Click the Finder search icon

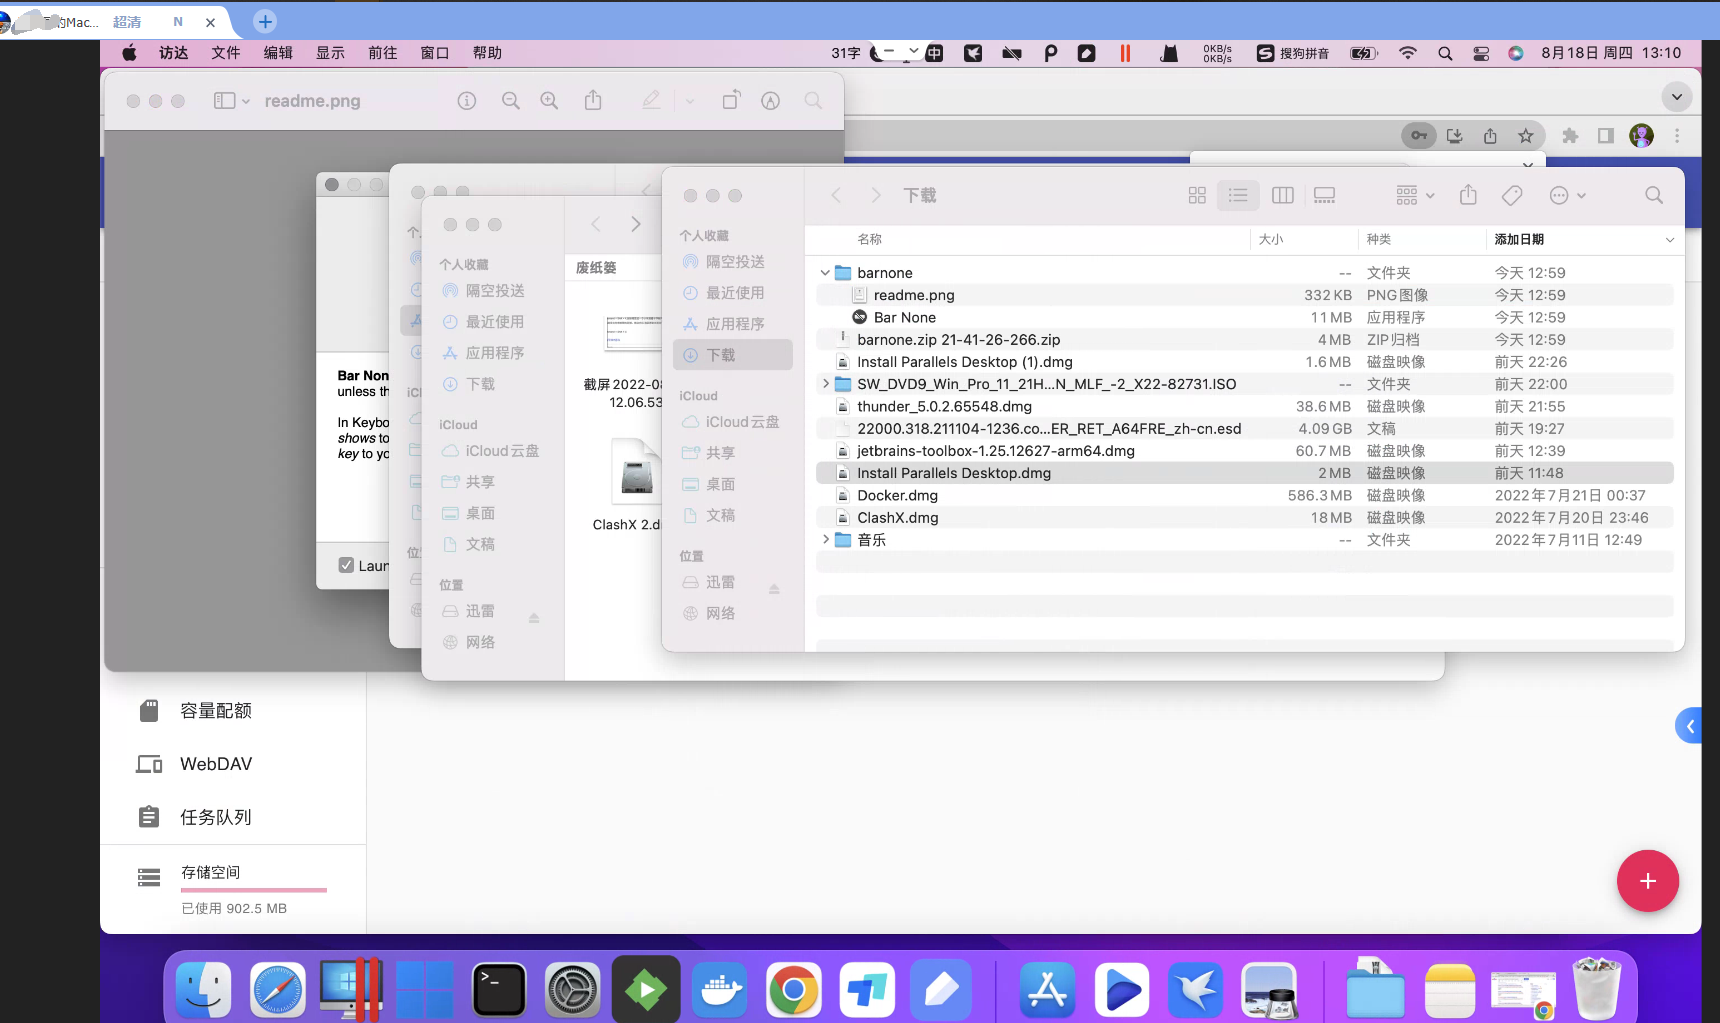1654,196
